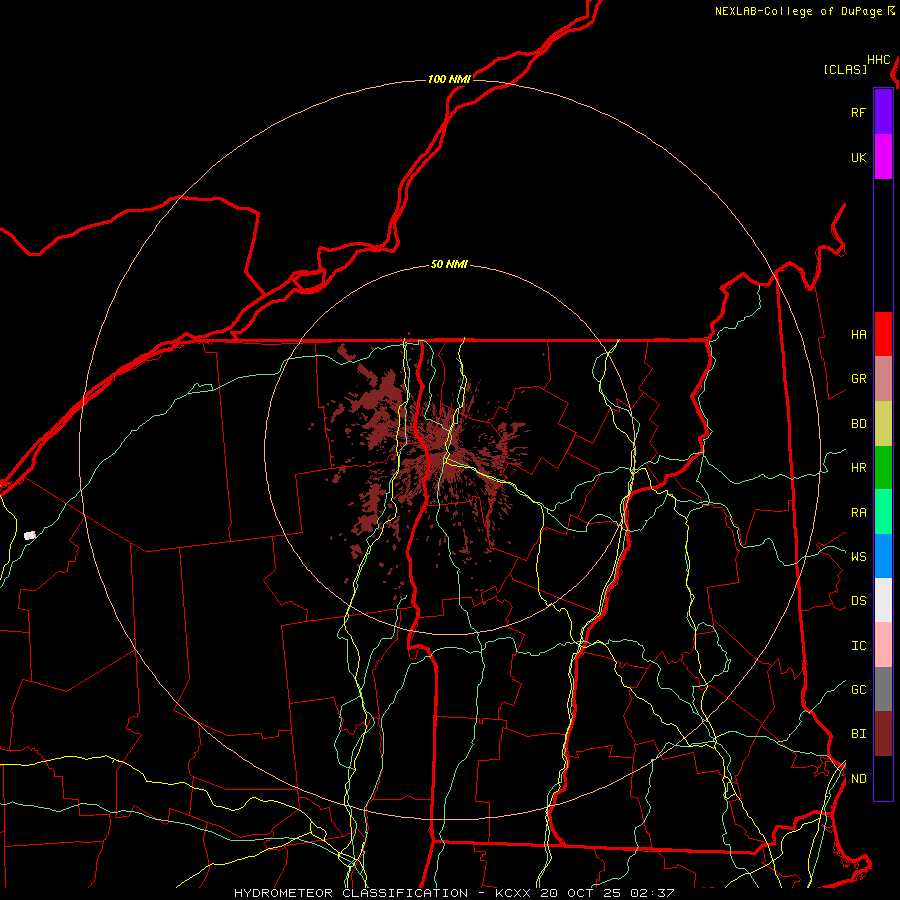Select the BI brown legend swatch
The height and width of the screenshot is (900, 900).
coord(883,734)
